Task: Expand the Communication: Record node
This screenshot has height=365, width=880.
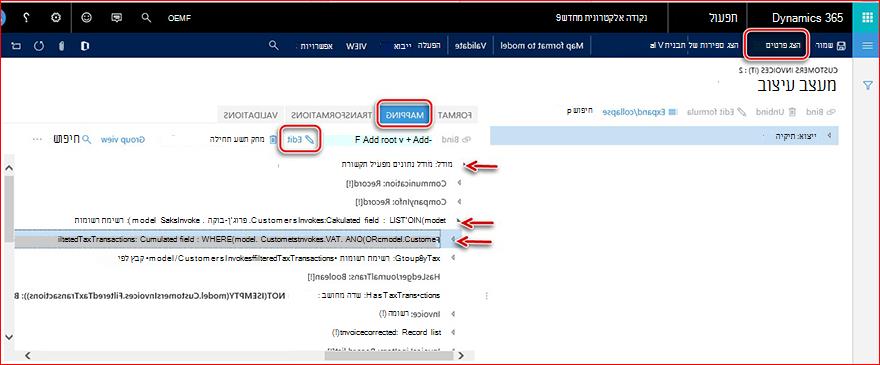Action: [458, 183]
